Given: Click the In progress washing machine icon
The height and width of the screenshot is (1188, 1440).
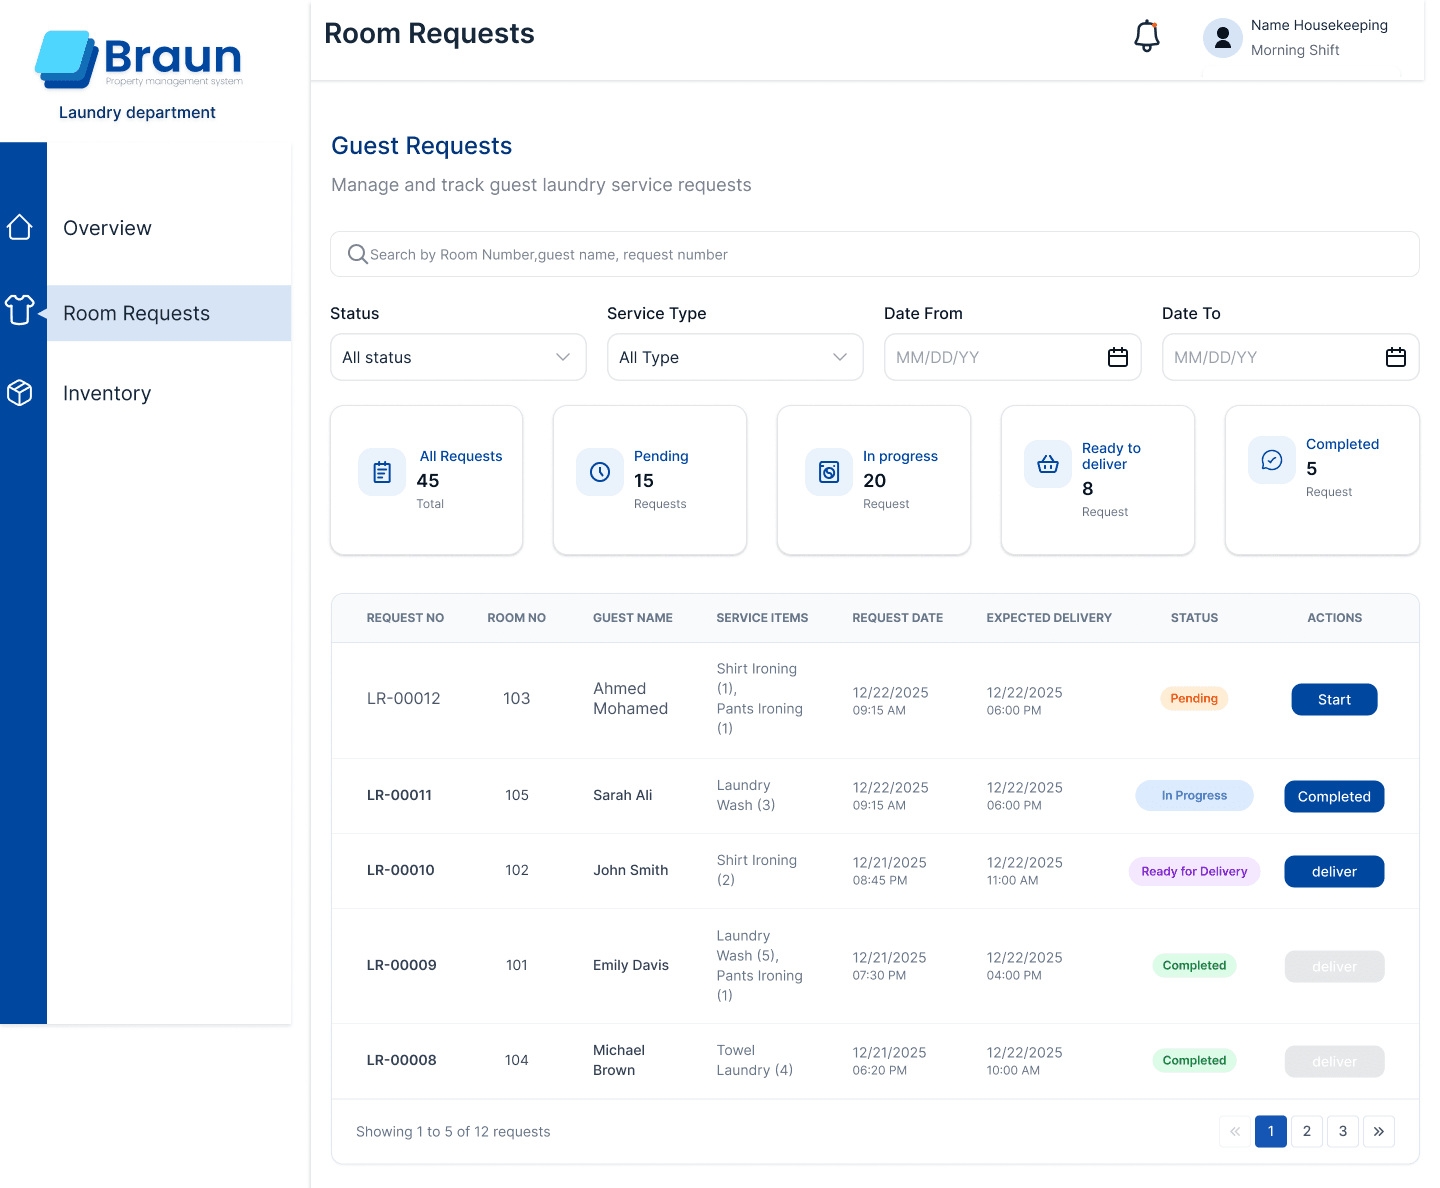Looking at the screenshot, I should point(829,472).
